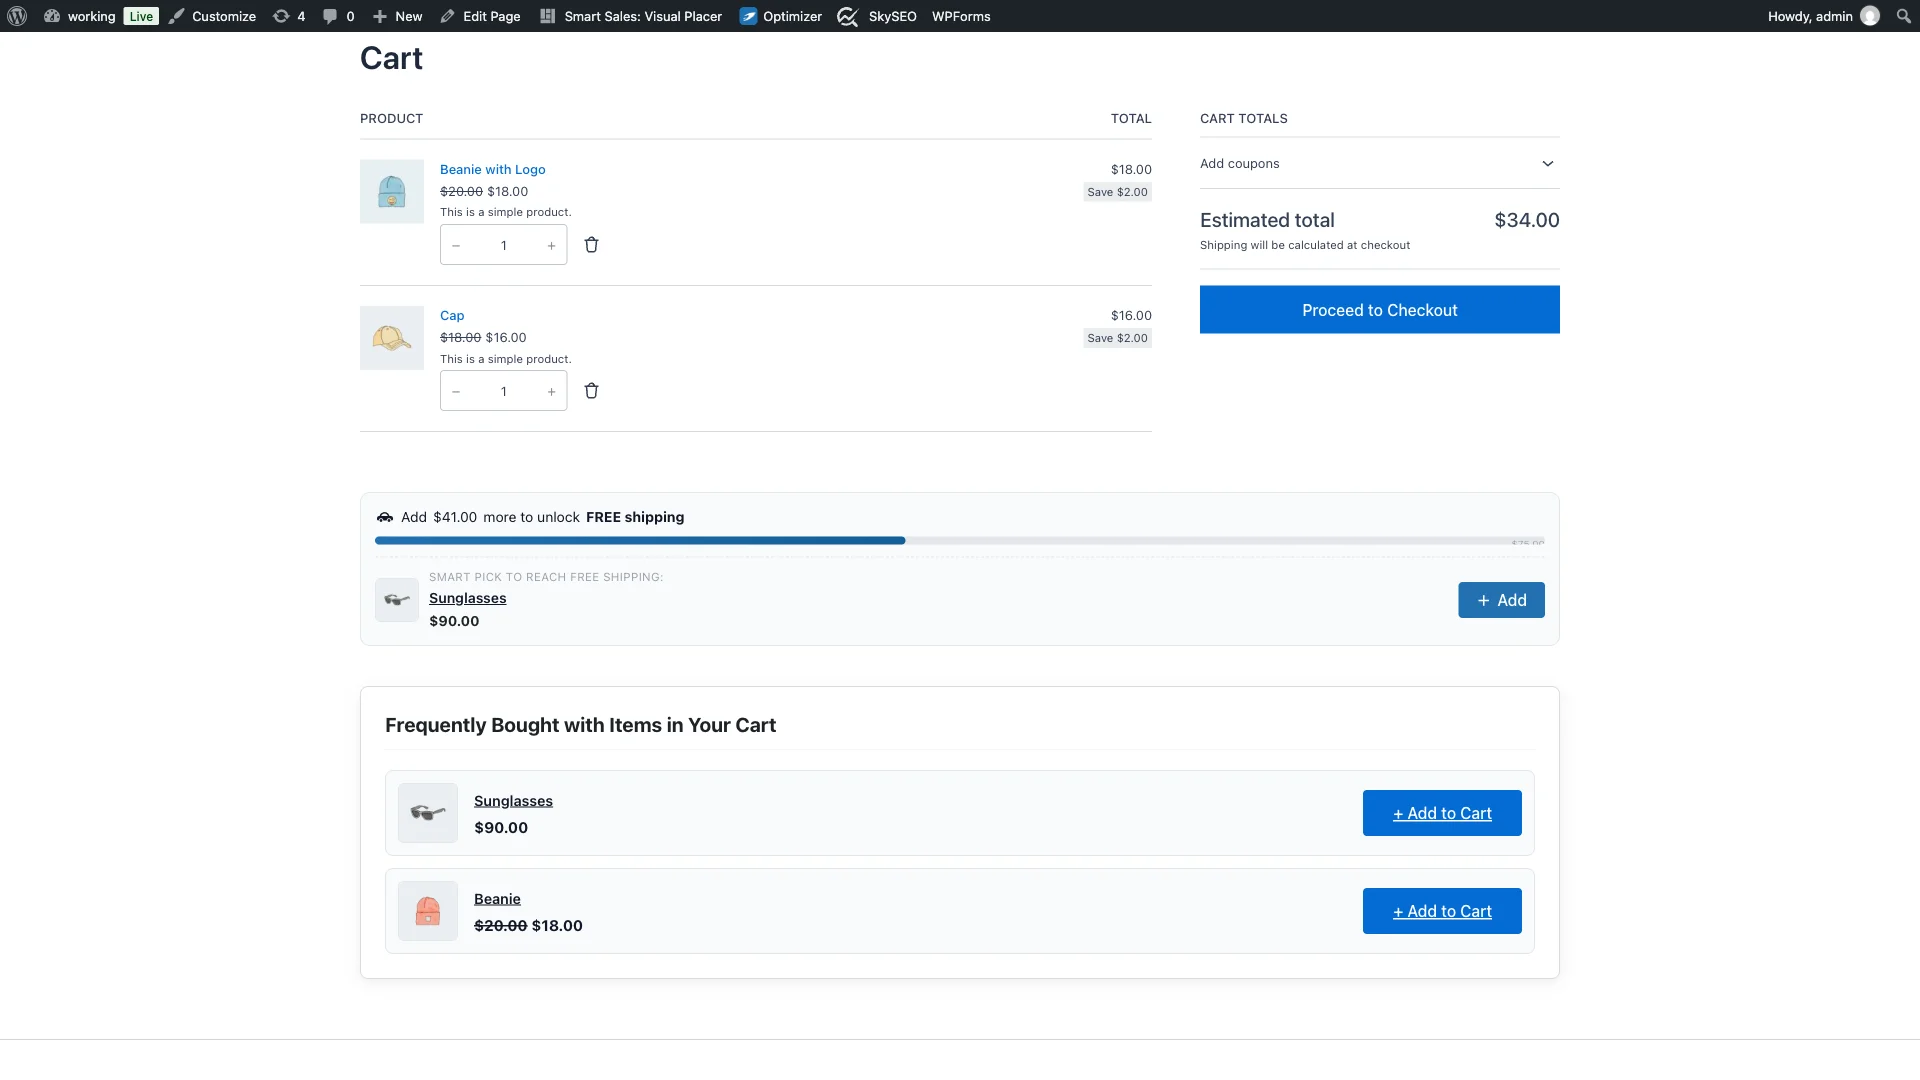Increase quantity of Beanie with Logo

(551, 246)
